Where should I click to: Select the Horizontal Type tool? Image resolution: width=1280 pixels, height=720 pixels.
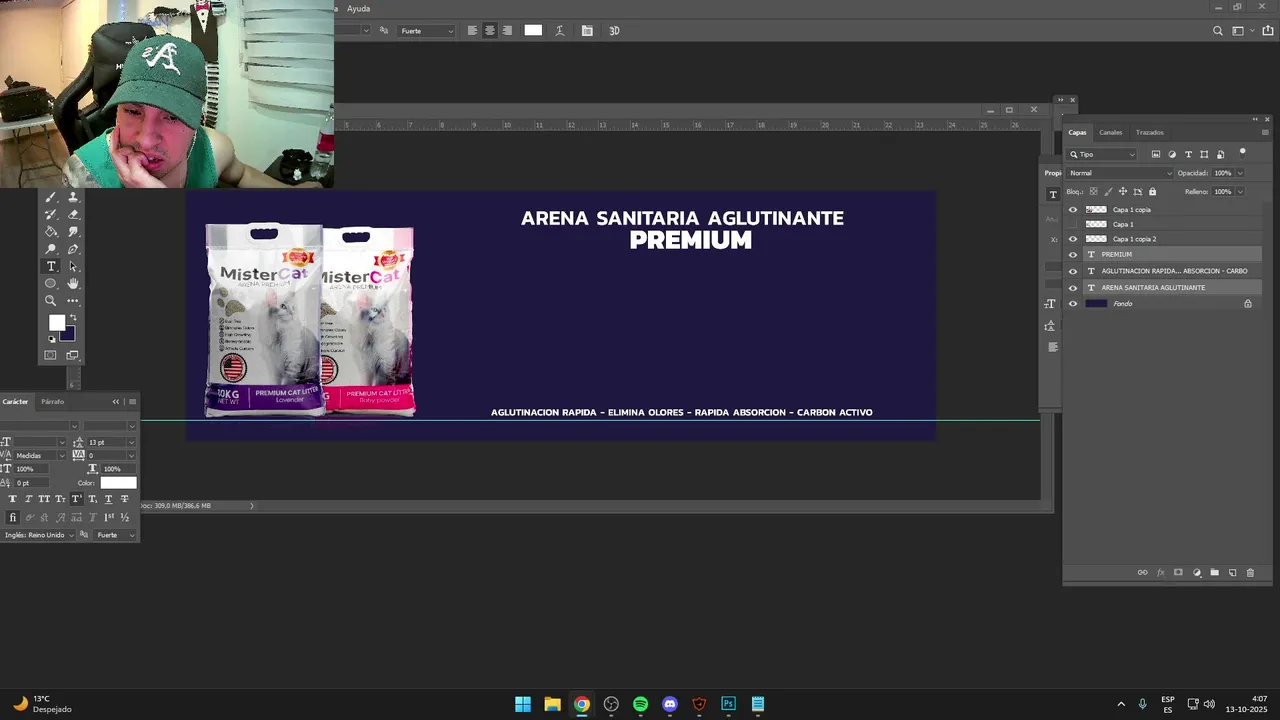(x=51, y=266)
